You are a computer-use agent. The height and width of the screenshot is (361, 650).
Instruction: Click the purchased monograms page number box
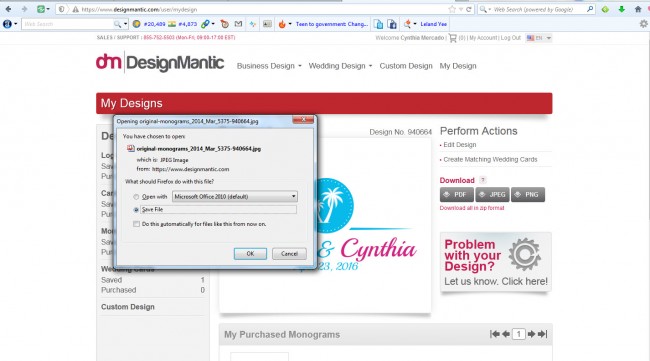click(519, 334)
